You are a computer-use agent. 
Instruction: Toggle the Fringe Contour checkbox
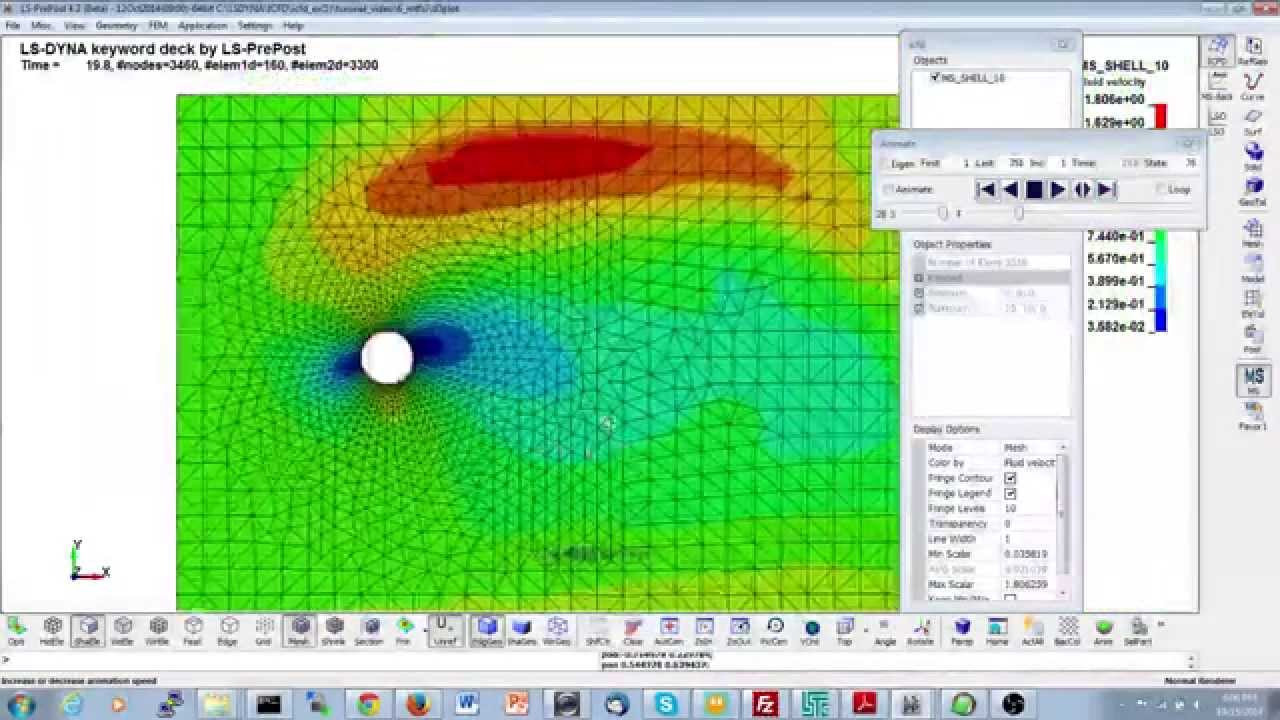[1010, 478]
